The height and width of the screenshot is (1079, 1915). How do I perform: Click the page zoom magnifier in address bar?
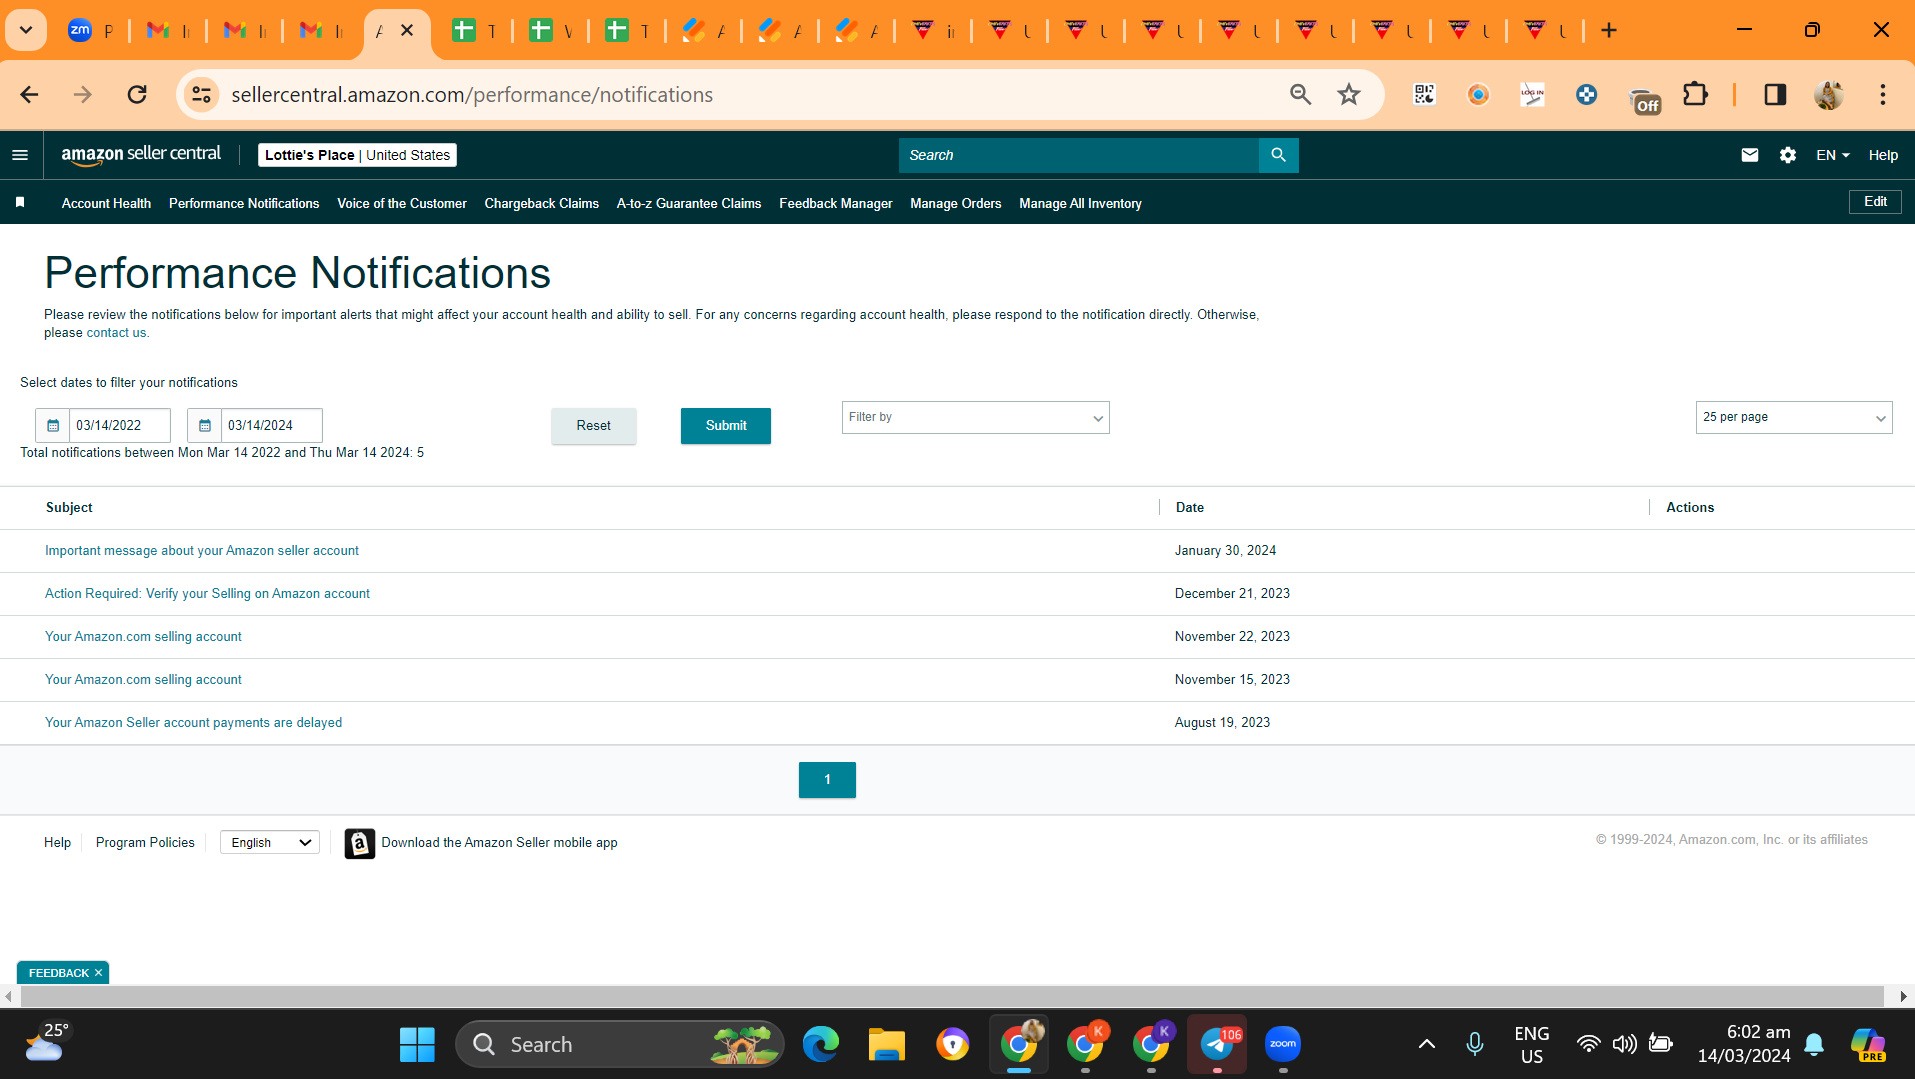[x=1300, y=94]
